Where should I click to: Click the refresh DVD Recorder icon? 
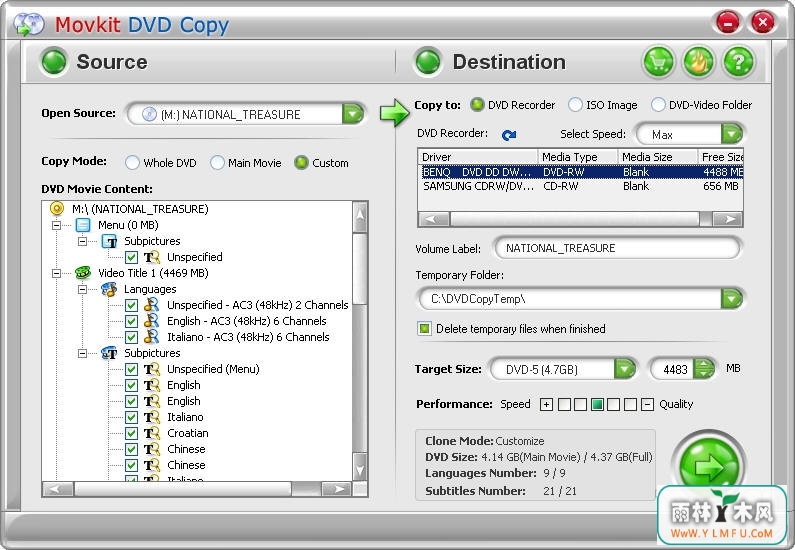coord(509,135)
